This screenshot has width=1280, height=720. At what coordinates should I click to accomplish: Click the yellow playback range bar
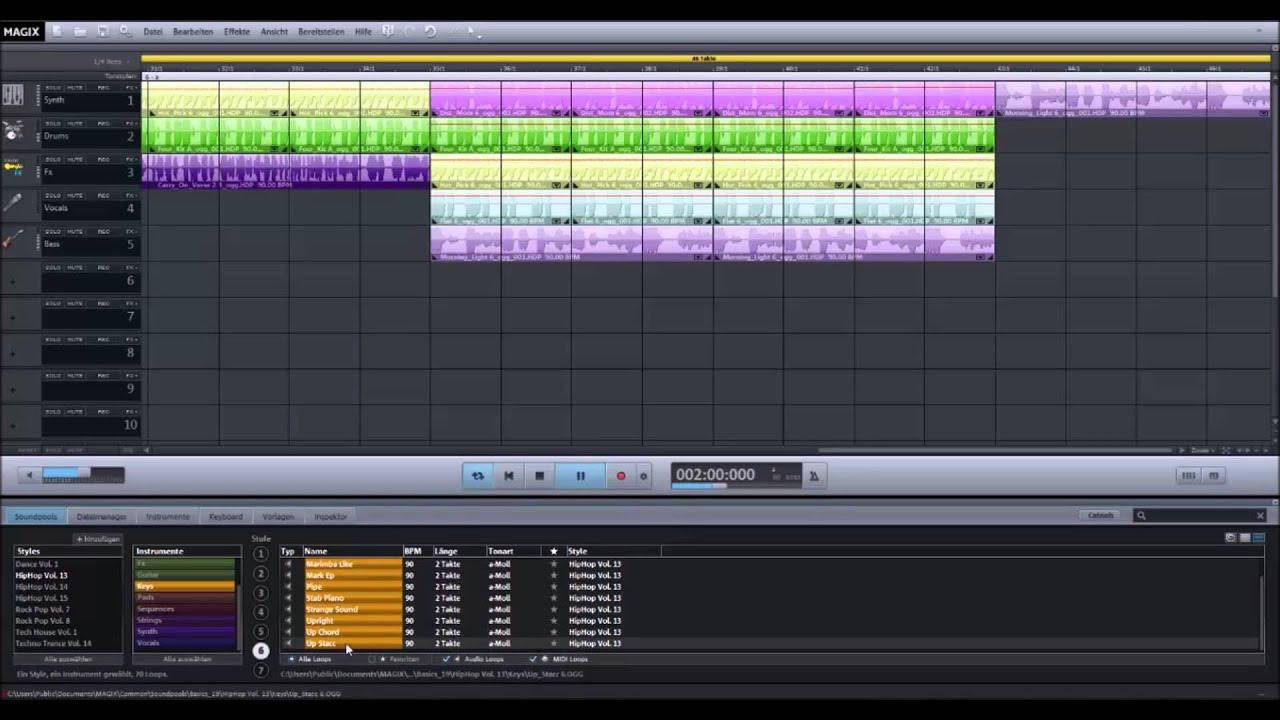[x=705, y=58]
